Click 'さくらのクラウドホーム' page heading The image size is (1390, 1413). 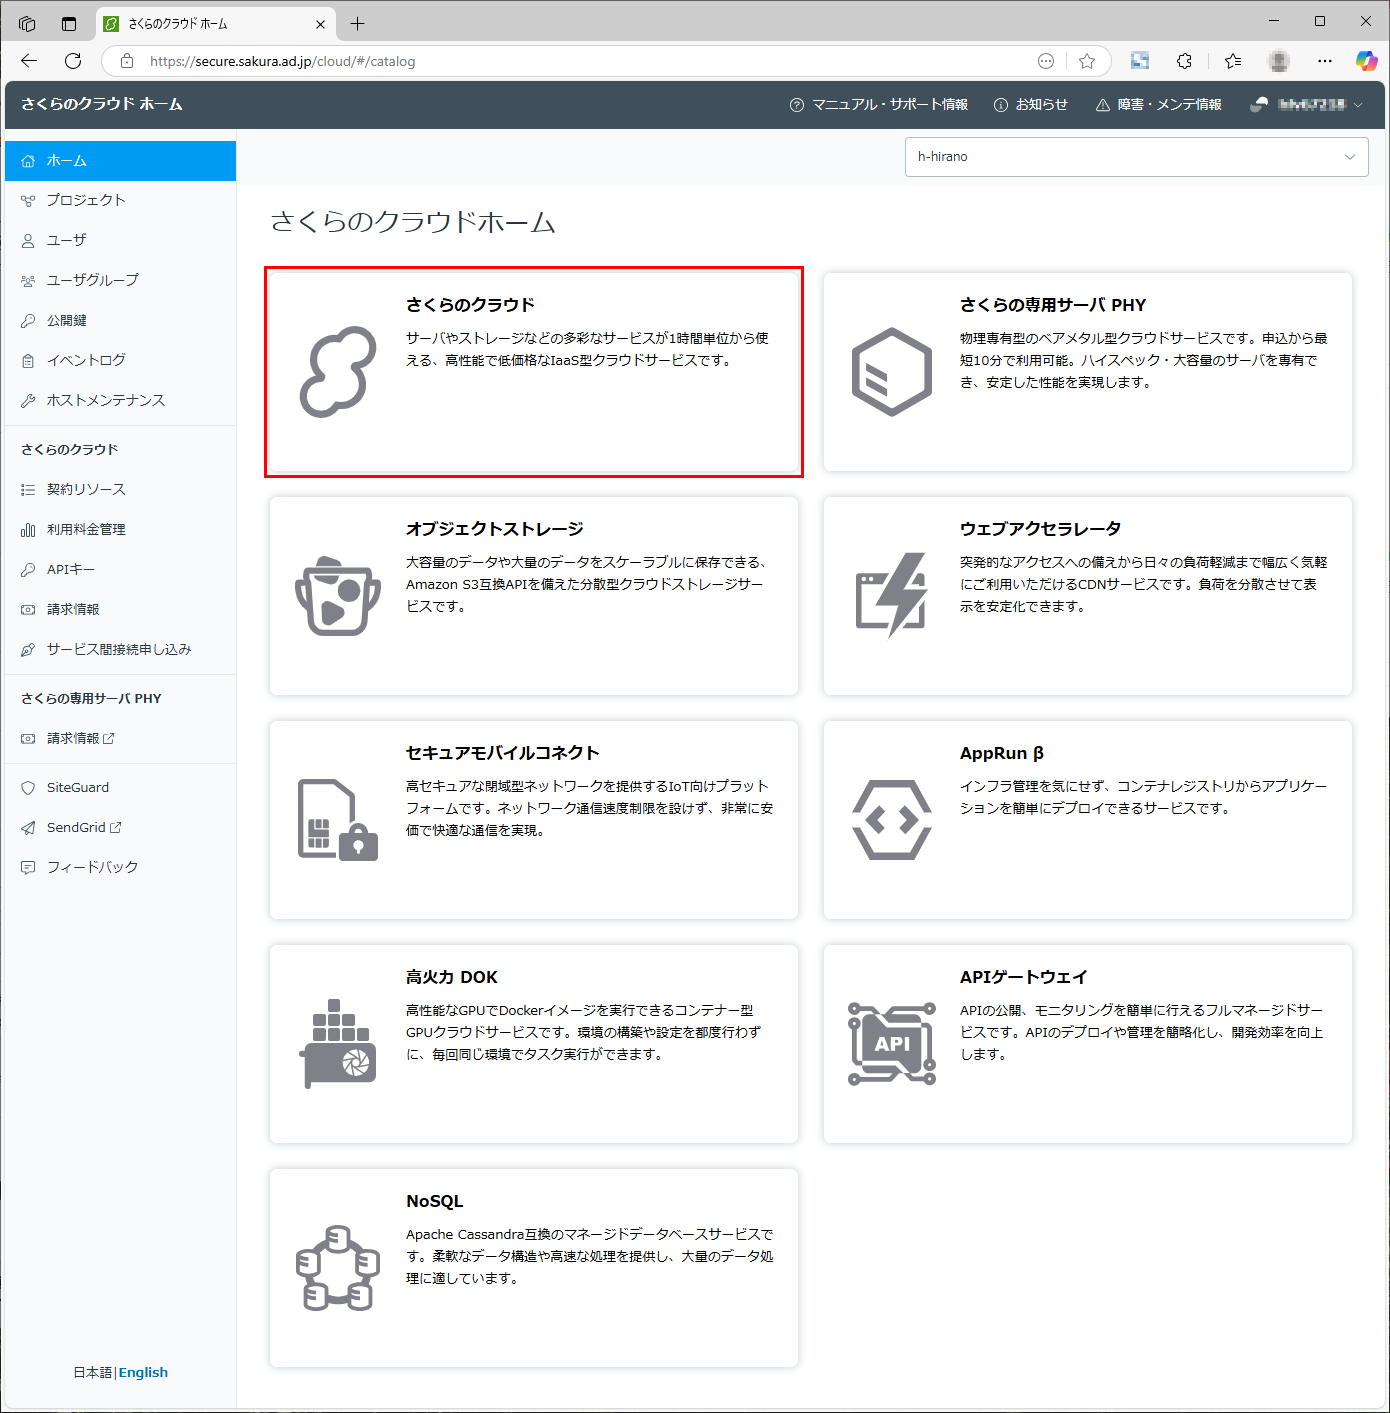point(413,221)
